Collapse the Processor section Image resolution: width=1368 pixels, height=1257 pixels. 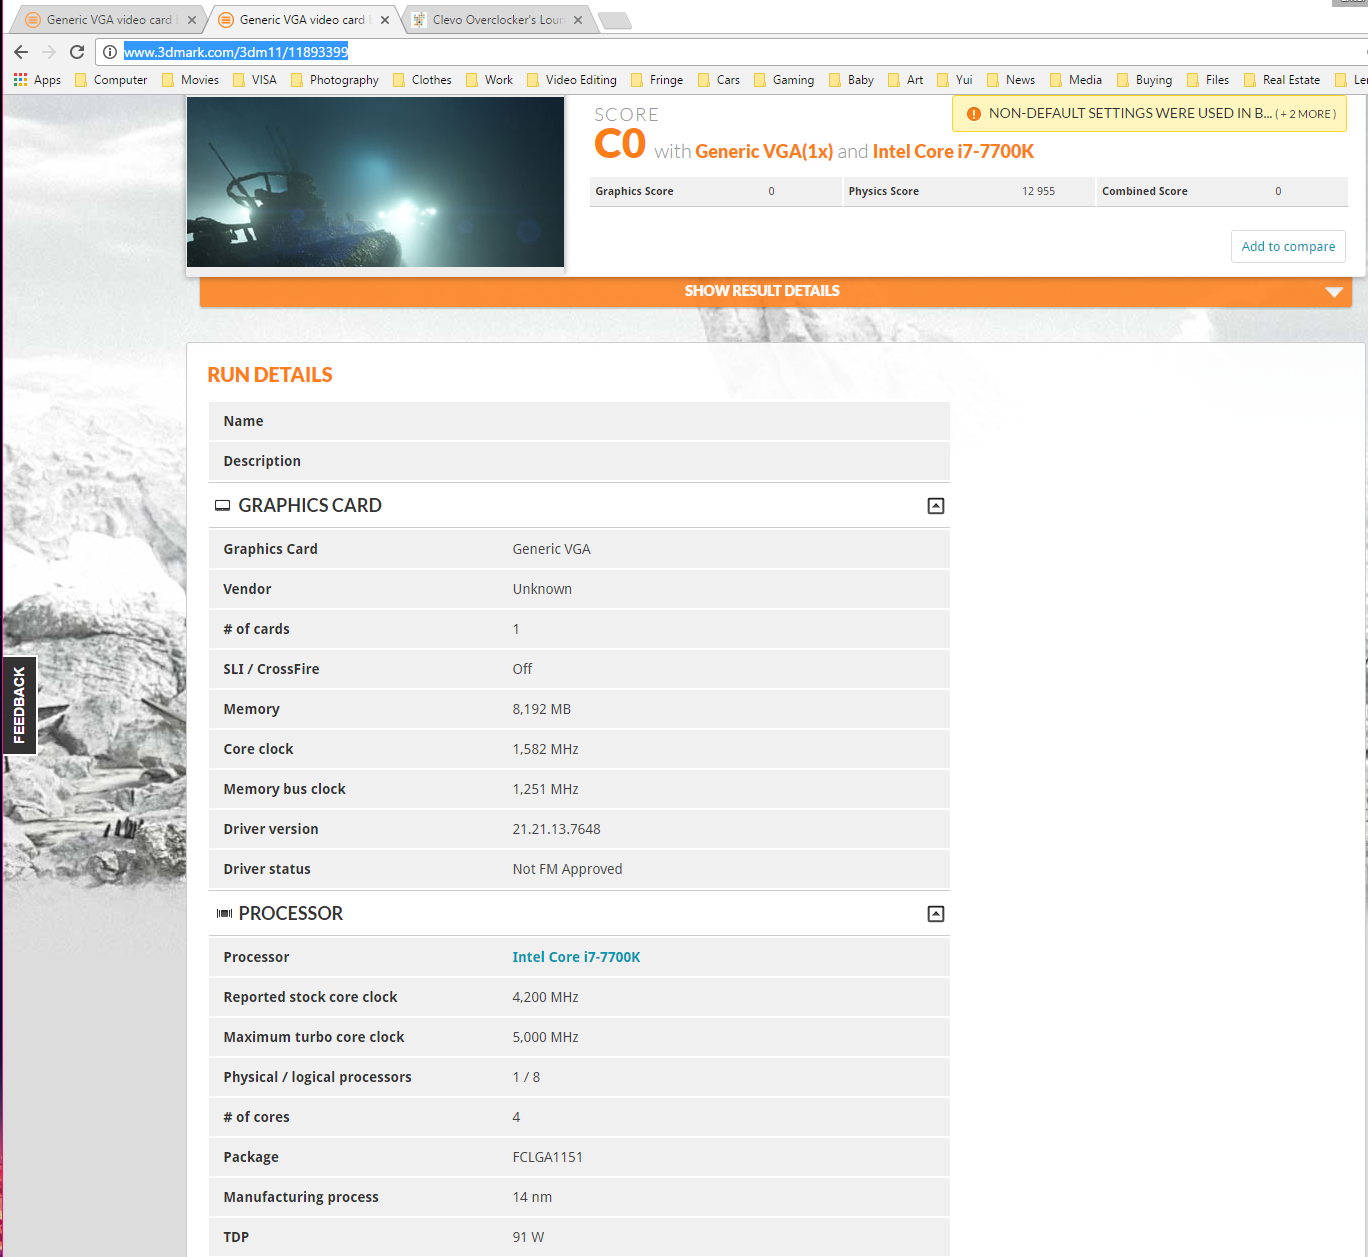click(936, 914)
